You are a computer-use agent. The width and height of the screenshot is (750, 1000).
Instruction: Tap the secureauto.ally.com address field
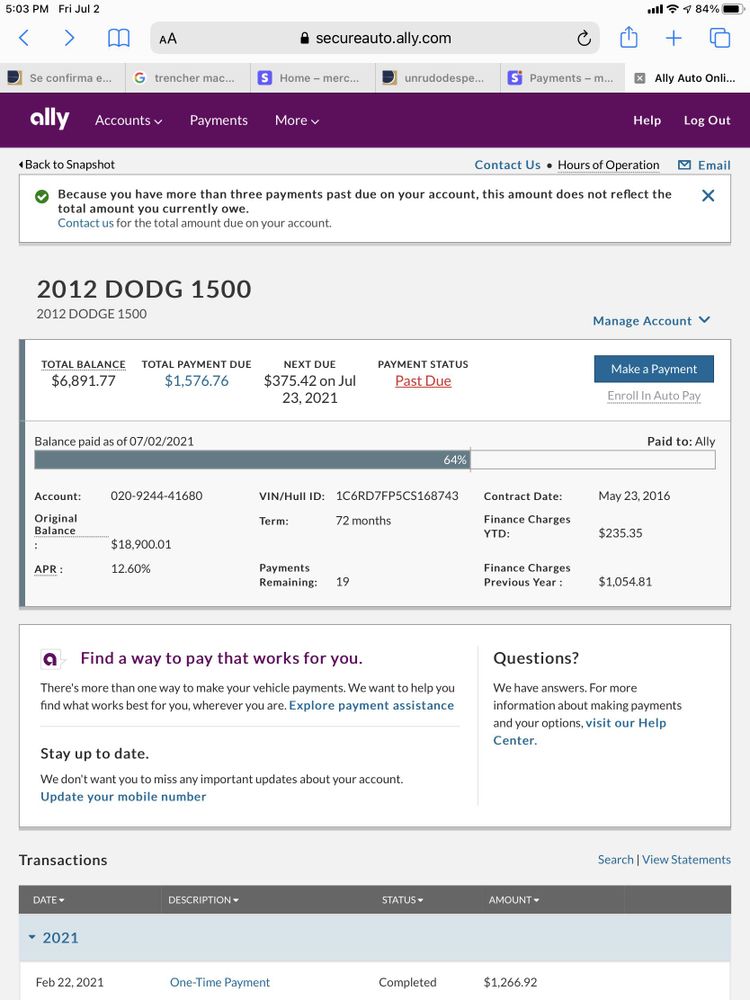pos(375,38)
